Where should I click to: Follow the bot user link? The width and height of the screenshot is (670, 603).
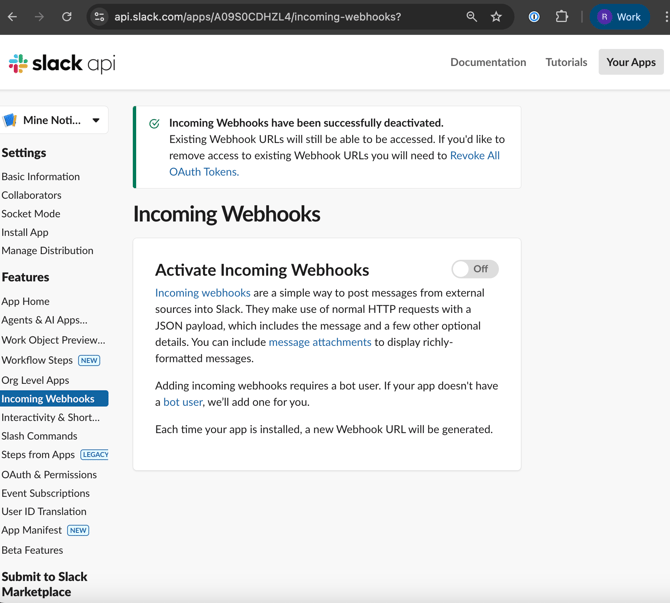pos(183,402)
